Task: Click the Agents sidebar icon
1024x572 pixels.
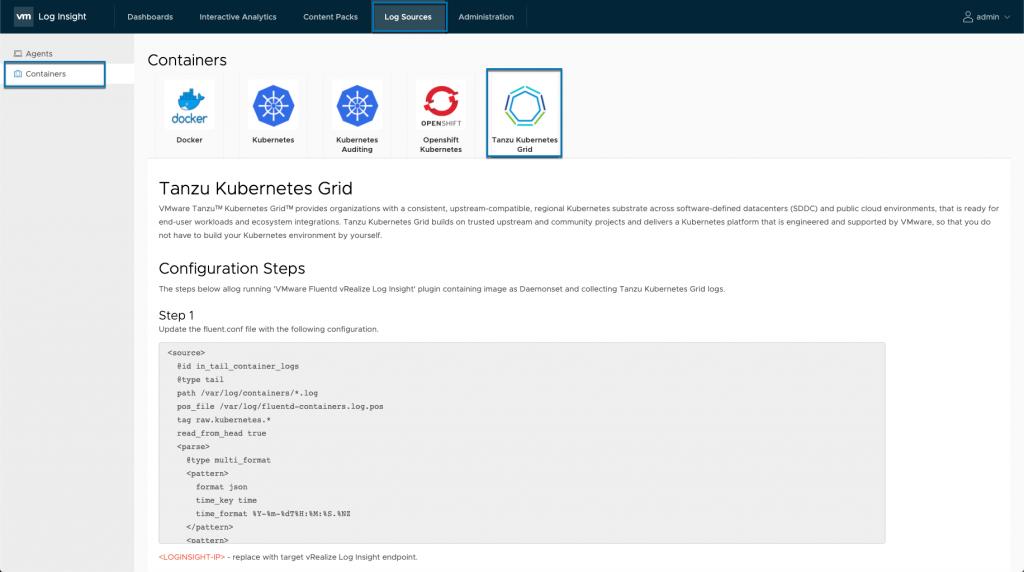Action: pyautogui.click(x=18, y=54)
